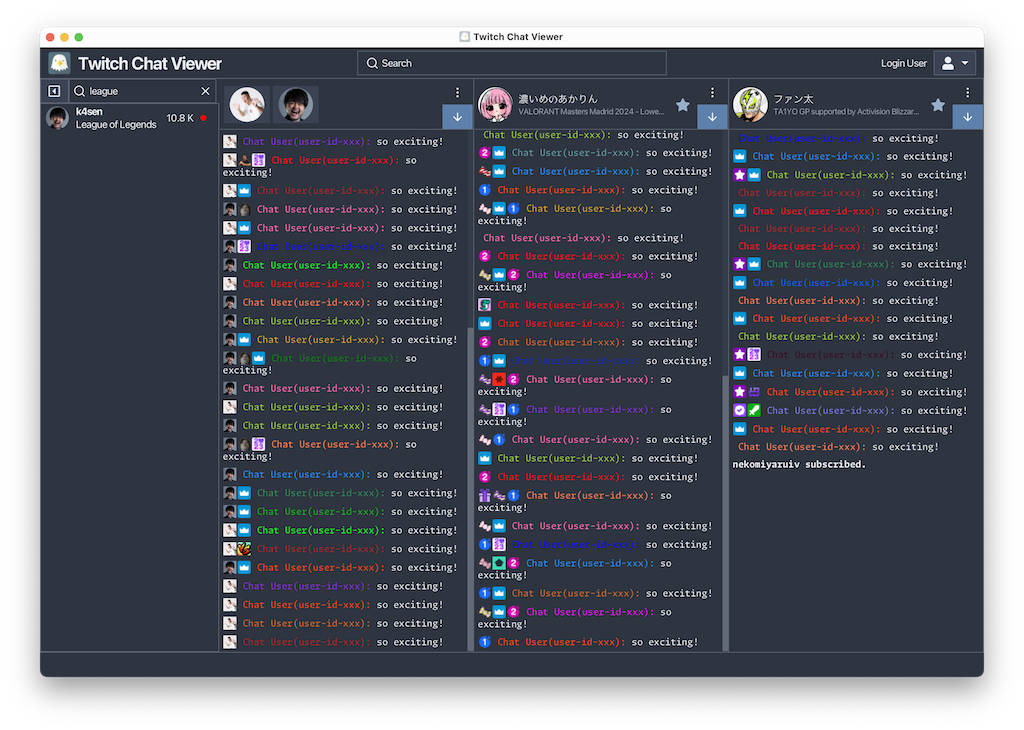The width and height of the screenshot is (1024, 730).
Task: Click the orange fruit badge in first chat
Action: (x=244, y=548)
